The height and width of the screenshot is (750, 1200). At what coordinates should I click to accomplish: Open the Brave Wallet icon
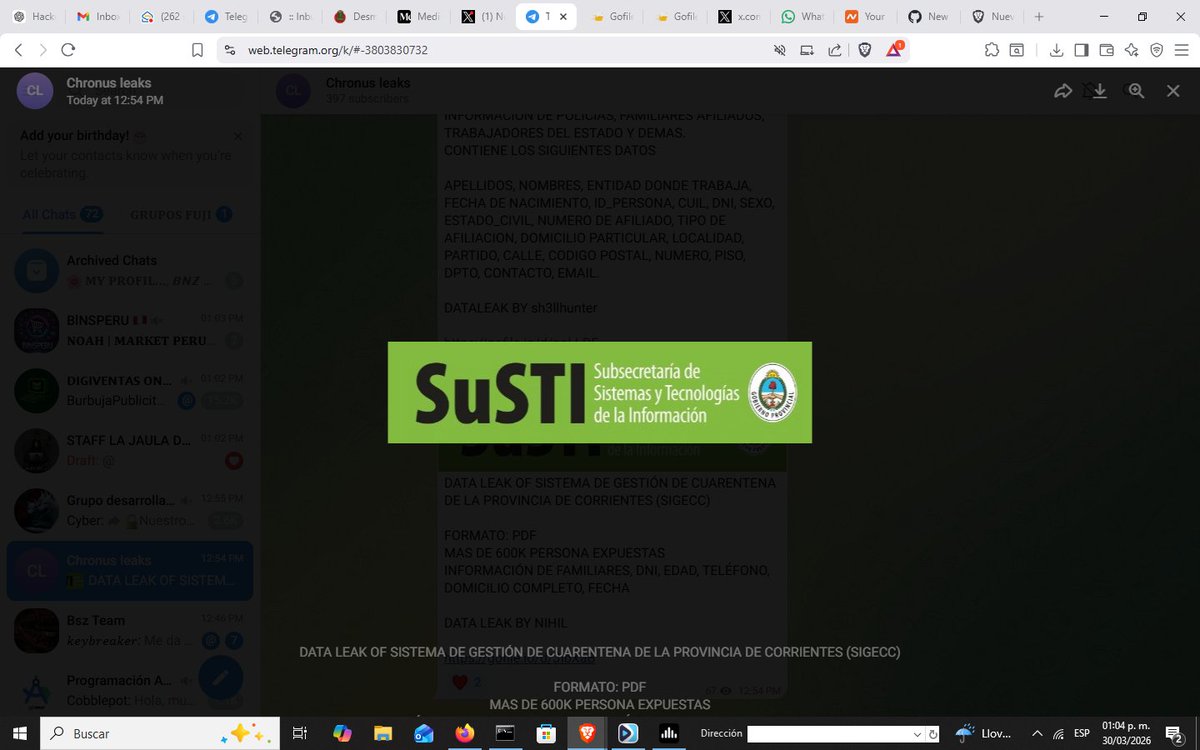click(x=1106, y=50)
